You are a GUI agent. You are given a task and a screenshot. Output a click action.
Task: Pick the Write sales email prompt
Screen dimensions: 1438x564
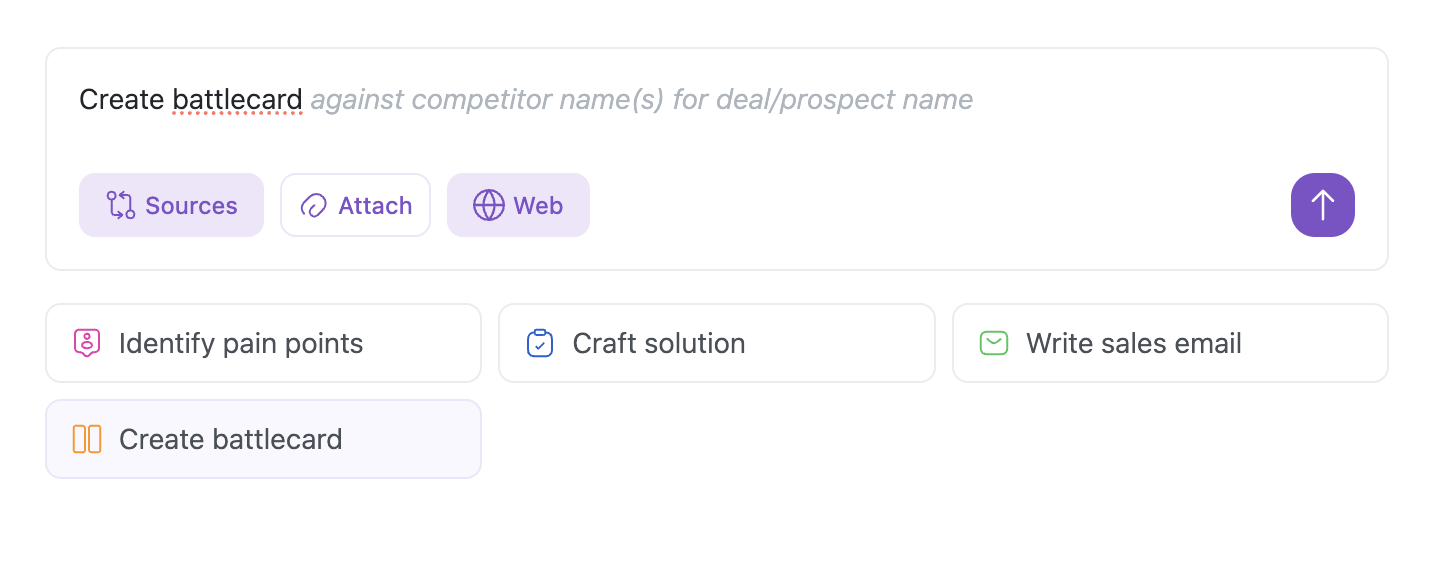pos(1133,344)
